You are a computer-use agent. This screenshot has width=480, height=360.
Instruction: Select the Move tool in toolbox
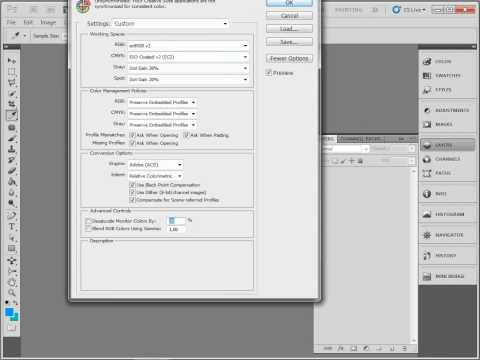[x=12, y=61]
